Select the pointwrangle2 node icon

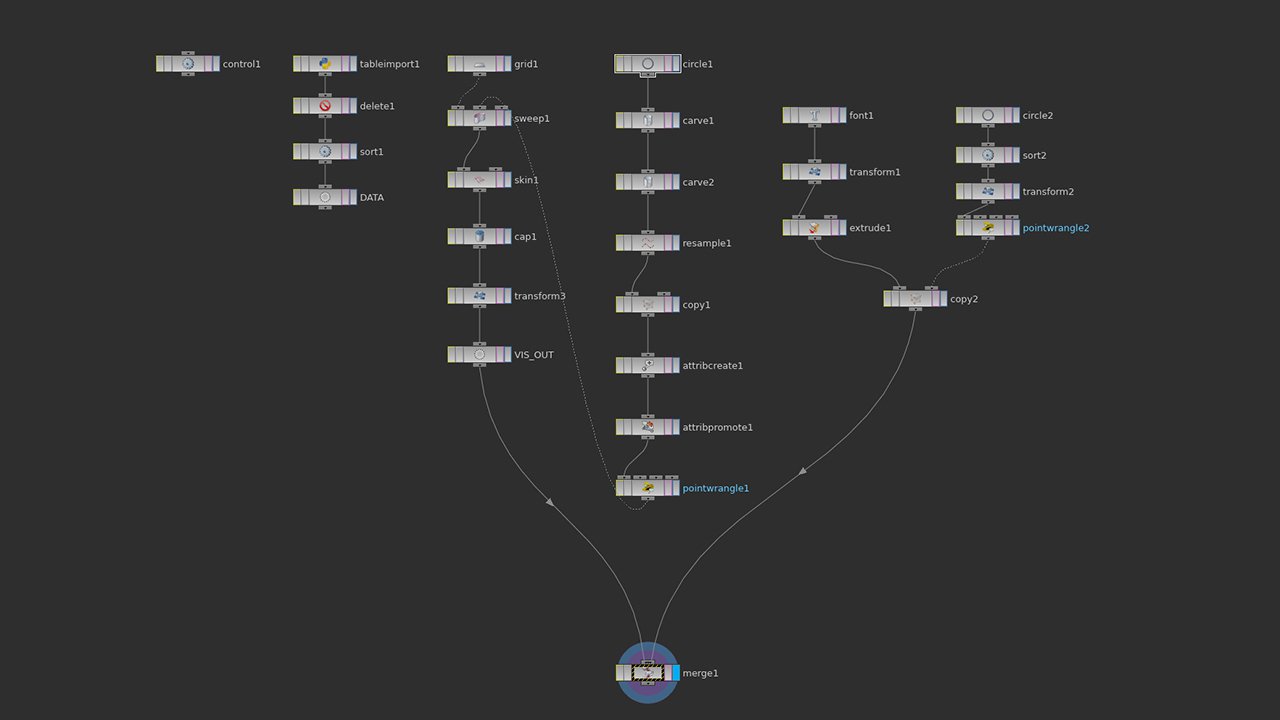pyautogui.click(x=988, y=228)
